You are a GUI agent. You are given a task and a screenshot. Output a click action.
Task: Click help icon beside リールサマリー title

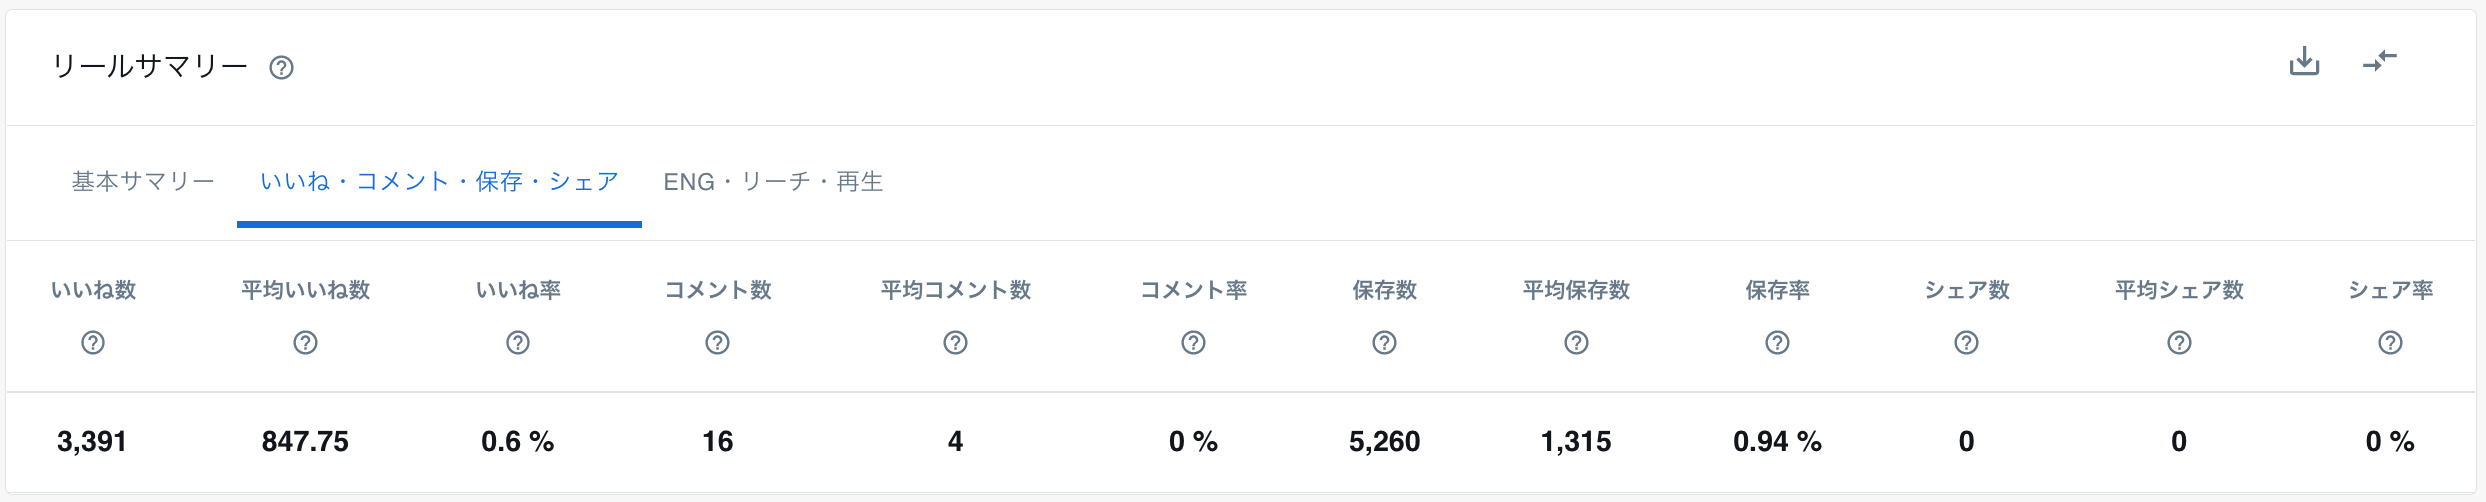tap(281, 68)
